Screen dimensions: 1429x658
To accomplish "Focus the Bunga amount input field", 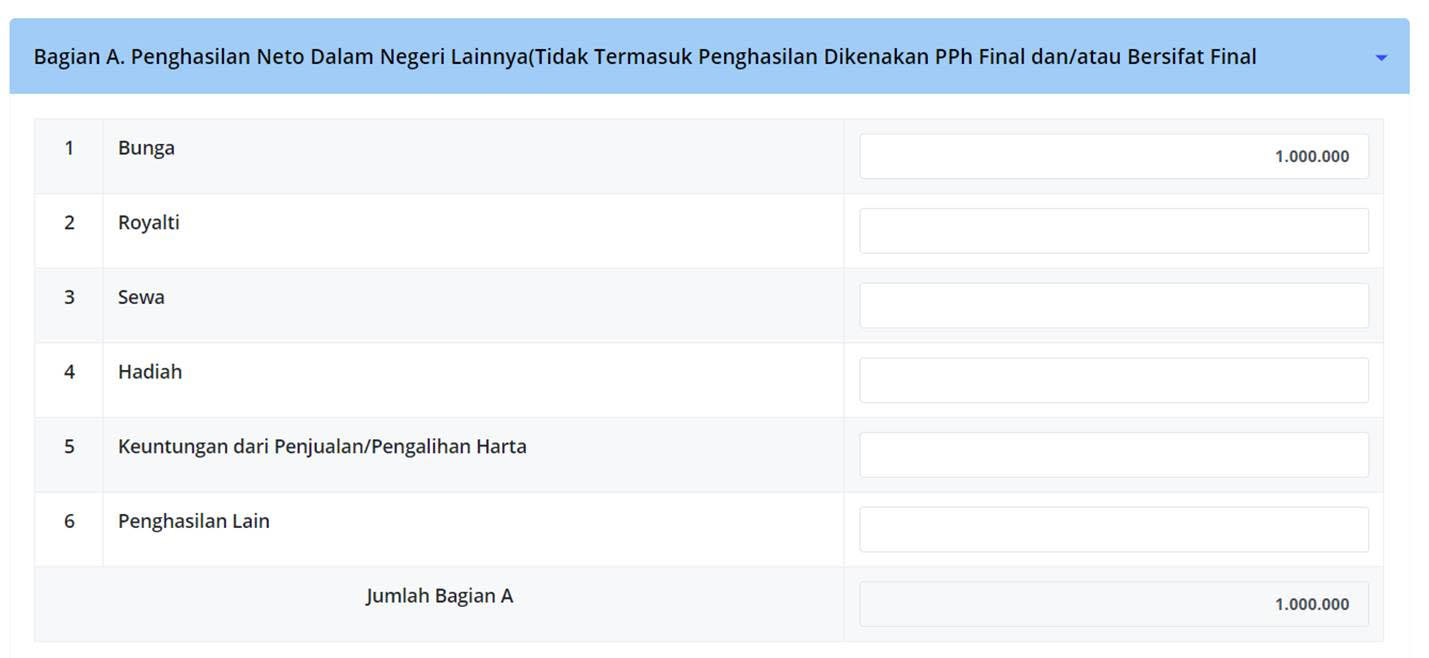I will 1113,156.
